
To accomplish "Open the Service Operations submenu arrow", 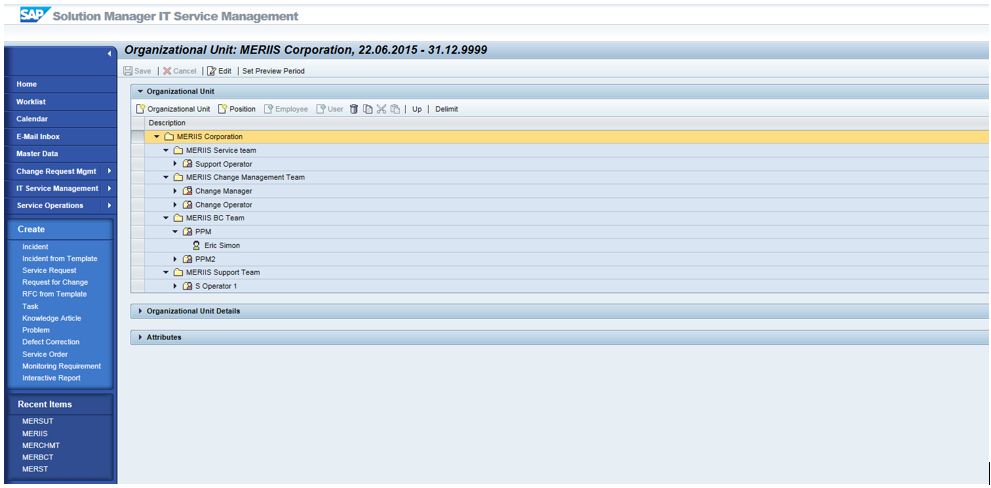I will click(109, 205).
